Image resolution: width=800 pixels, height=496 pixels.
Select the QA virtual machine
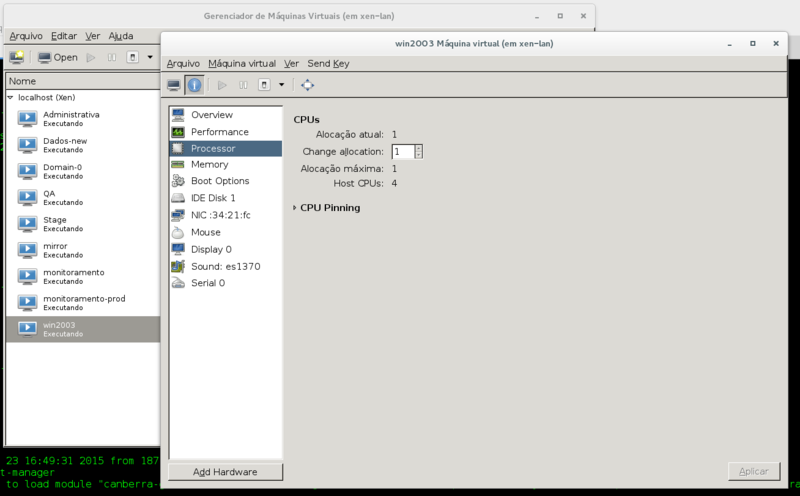[83, 197]
